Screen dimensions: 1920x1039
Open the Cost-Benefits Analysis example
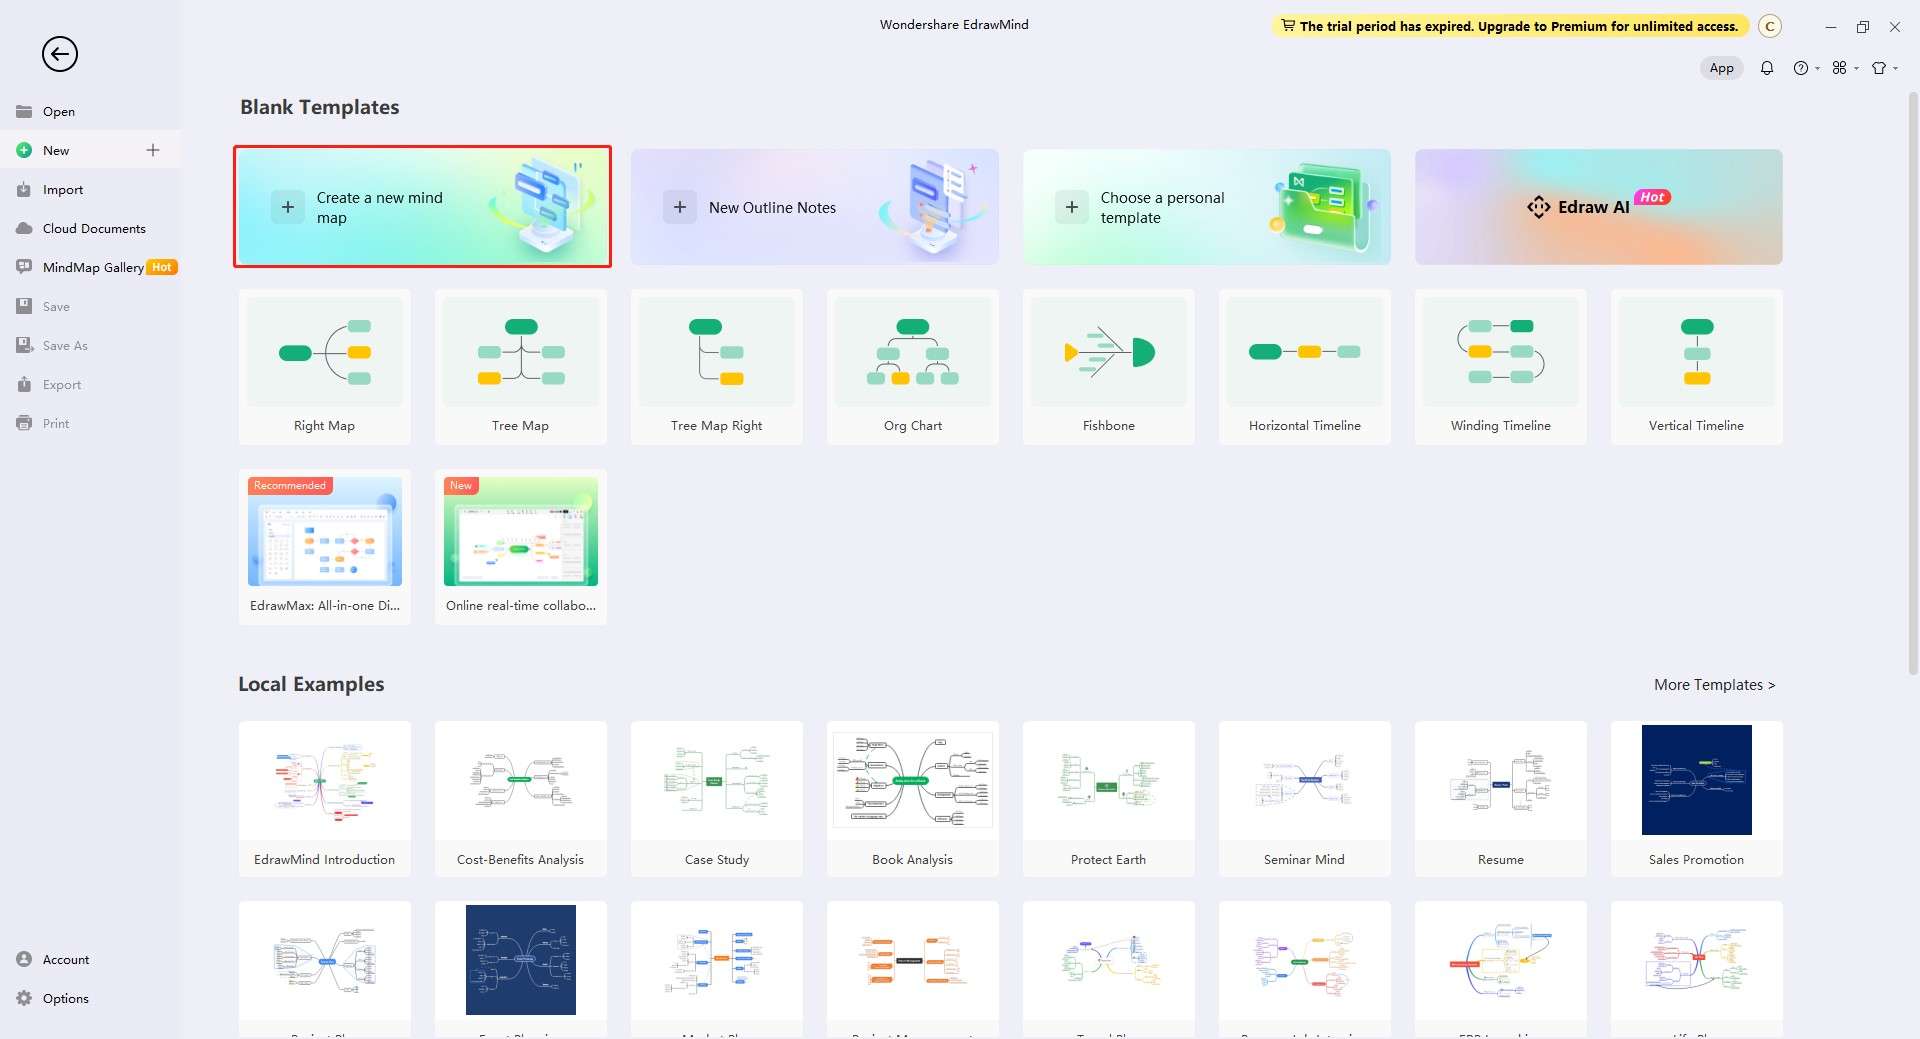(520, 799)
